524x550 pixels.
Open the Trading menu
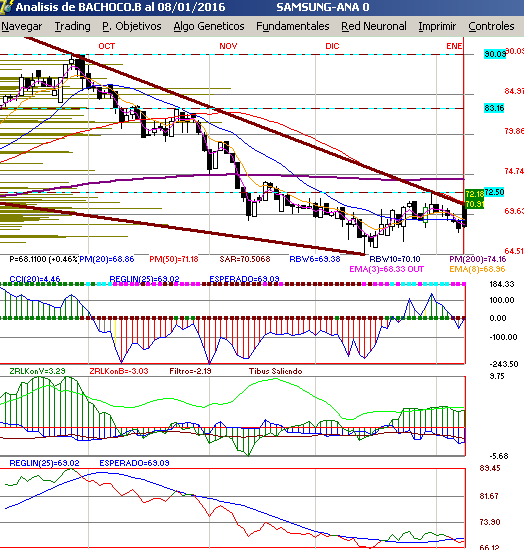(73, 26)
